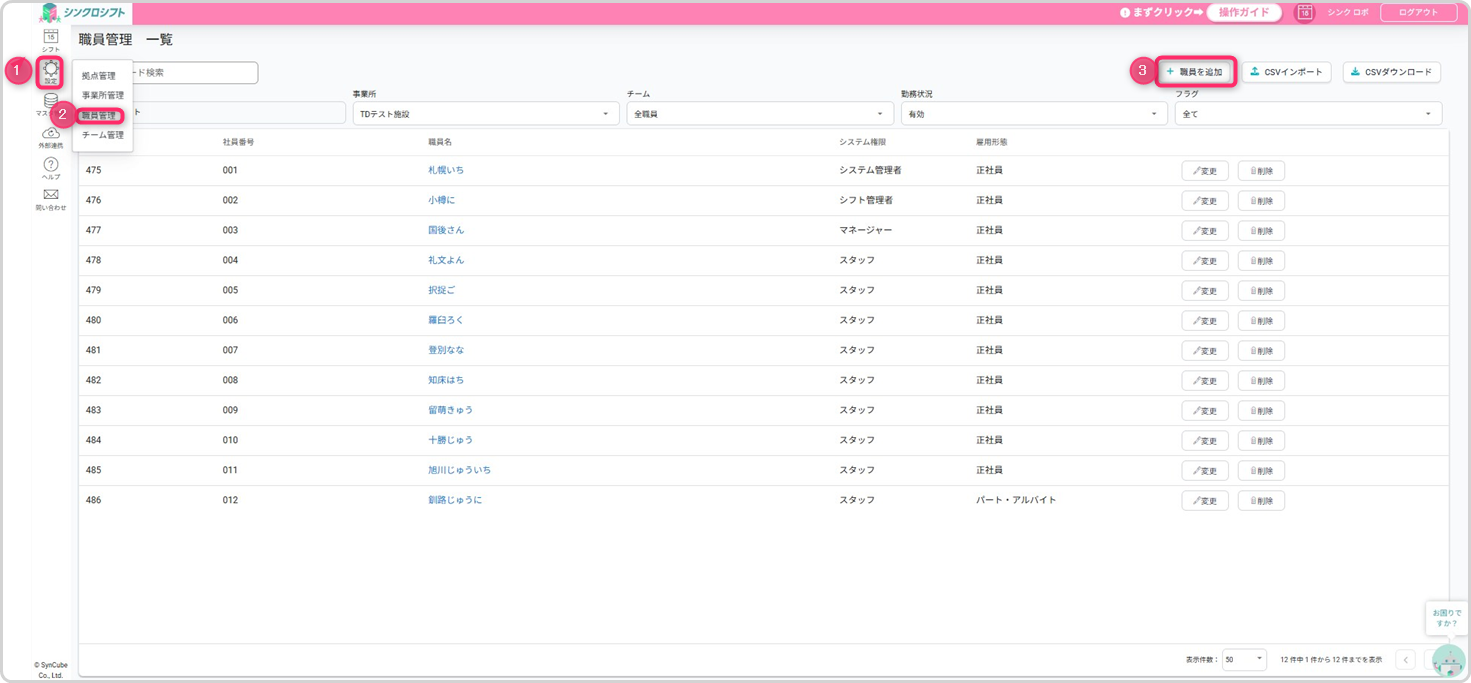
Task: Select チーム管理 from the settings menu
Action: [102, 135]
